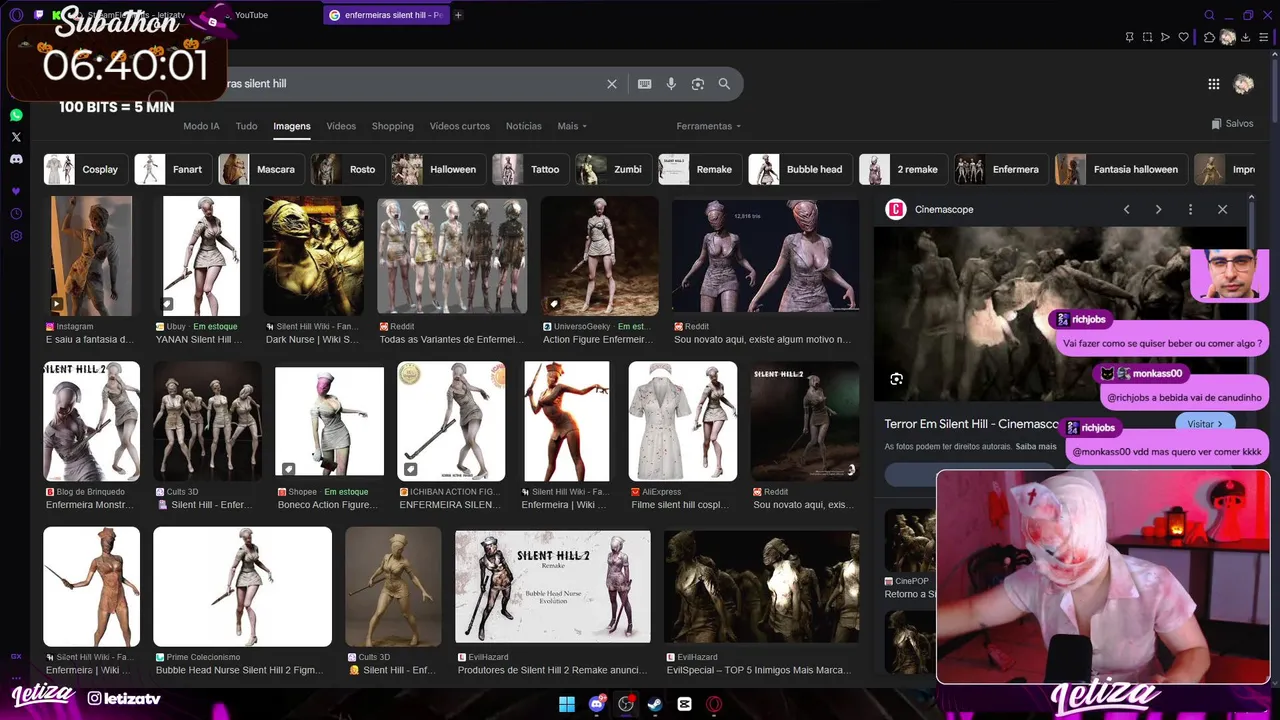Viewport: 1280px width, 720px height.
Task: Click the send arrow icon in toolbar
Action: click(x=1165, y=37)
